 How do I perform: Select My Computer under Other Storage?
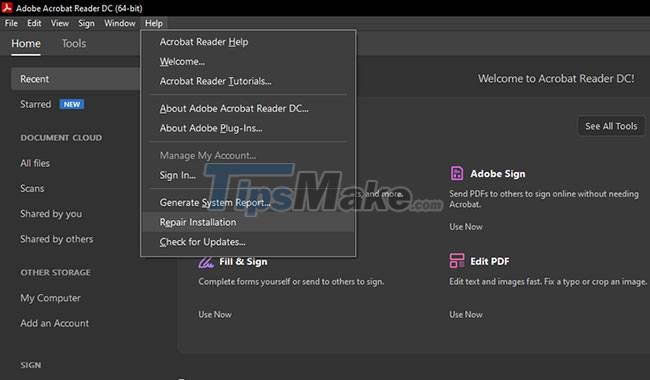pos(50,298)
